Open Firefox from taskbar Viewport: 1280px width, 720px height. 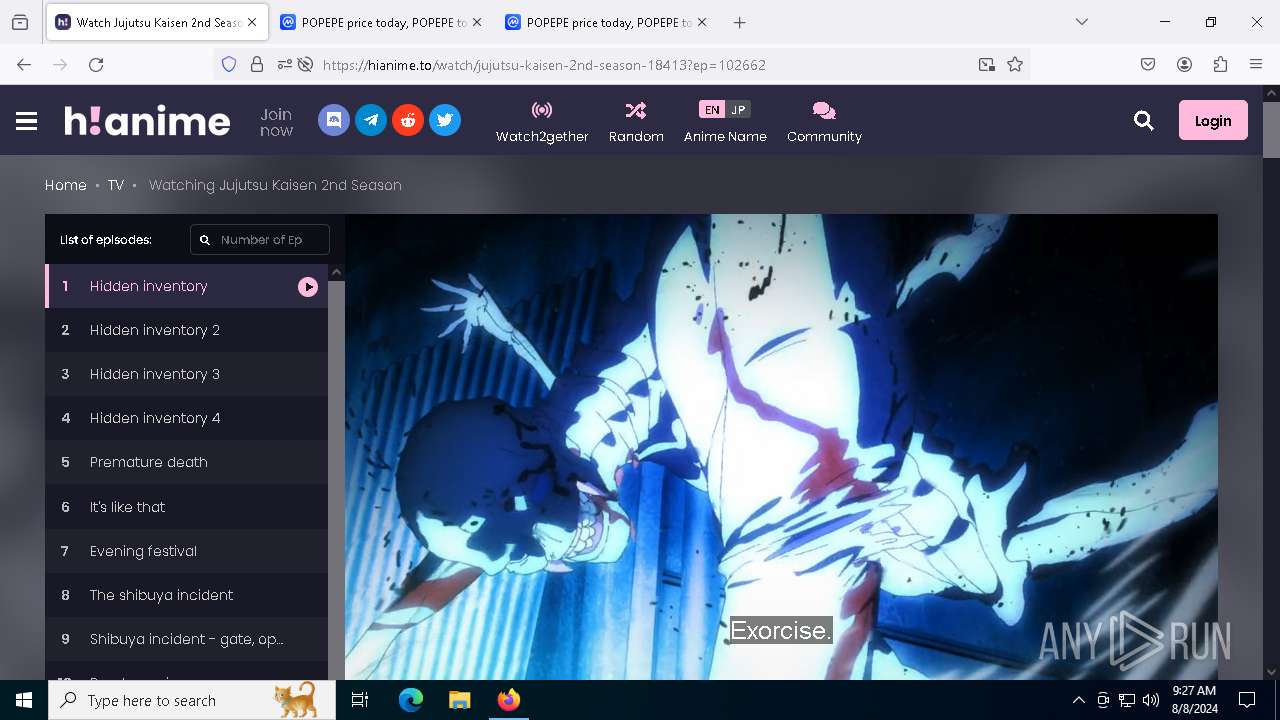(508, 700)
